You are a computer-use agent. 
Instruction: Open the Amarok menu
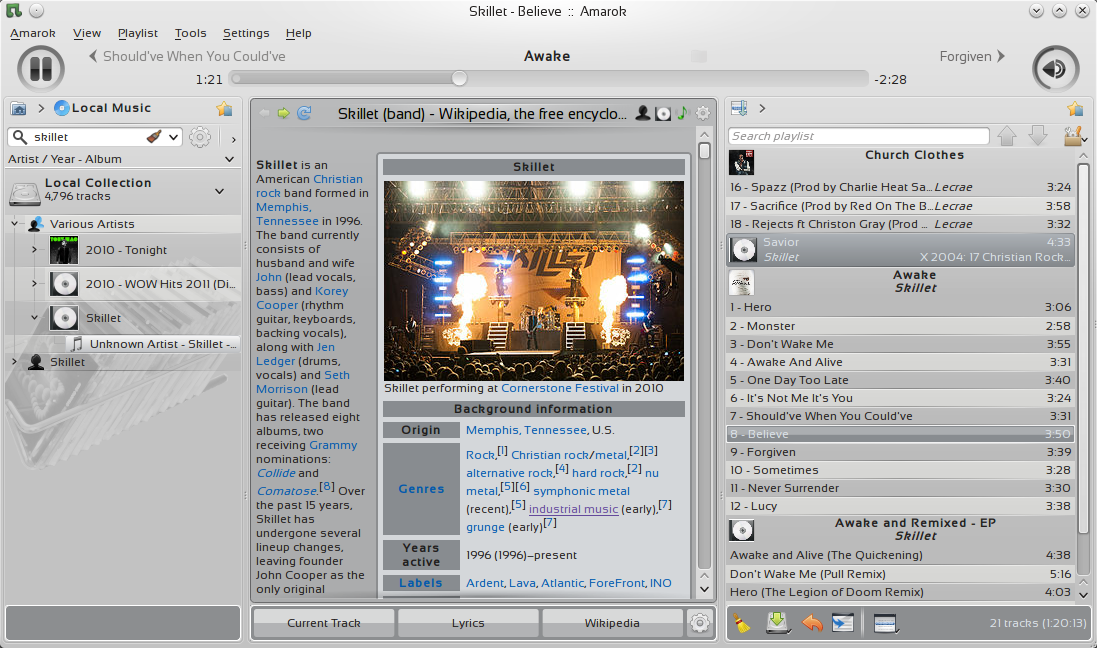click(x=33, y=33)
